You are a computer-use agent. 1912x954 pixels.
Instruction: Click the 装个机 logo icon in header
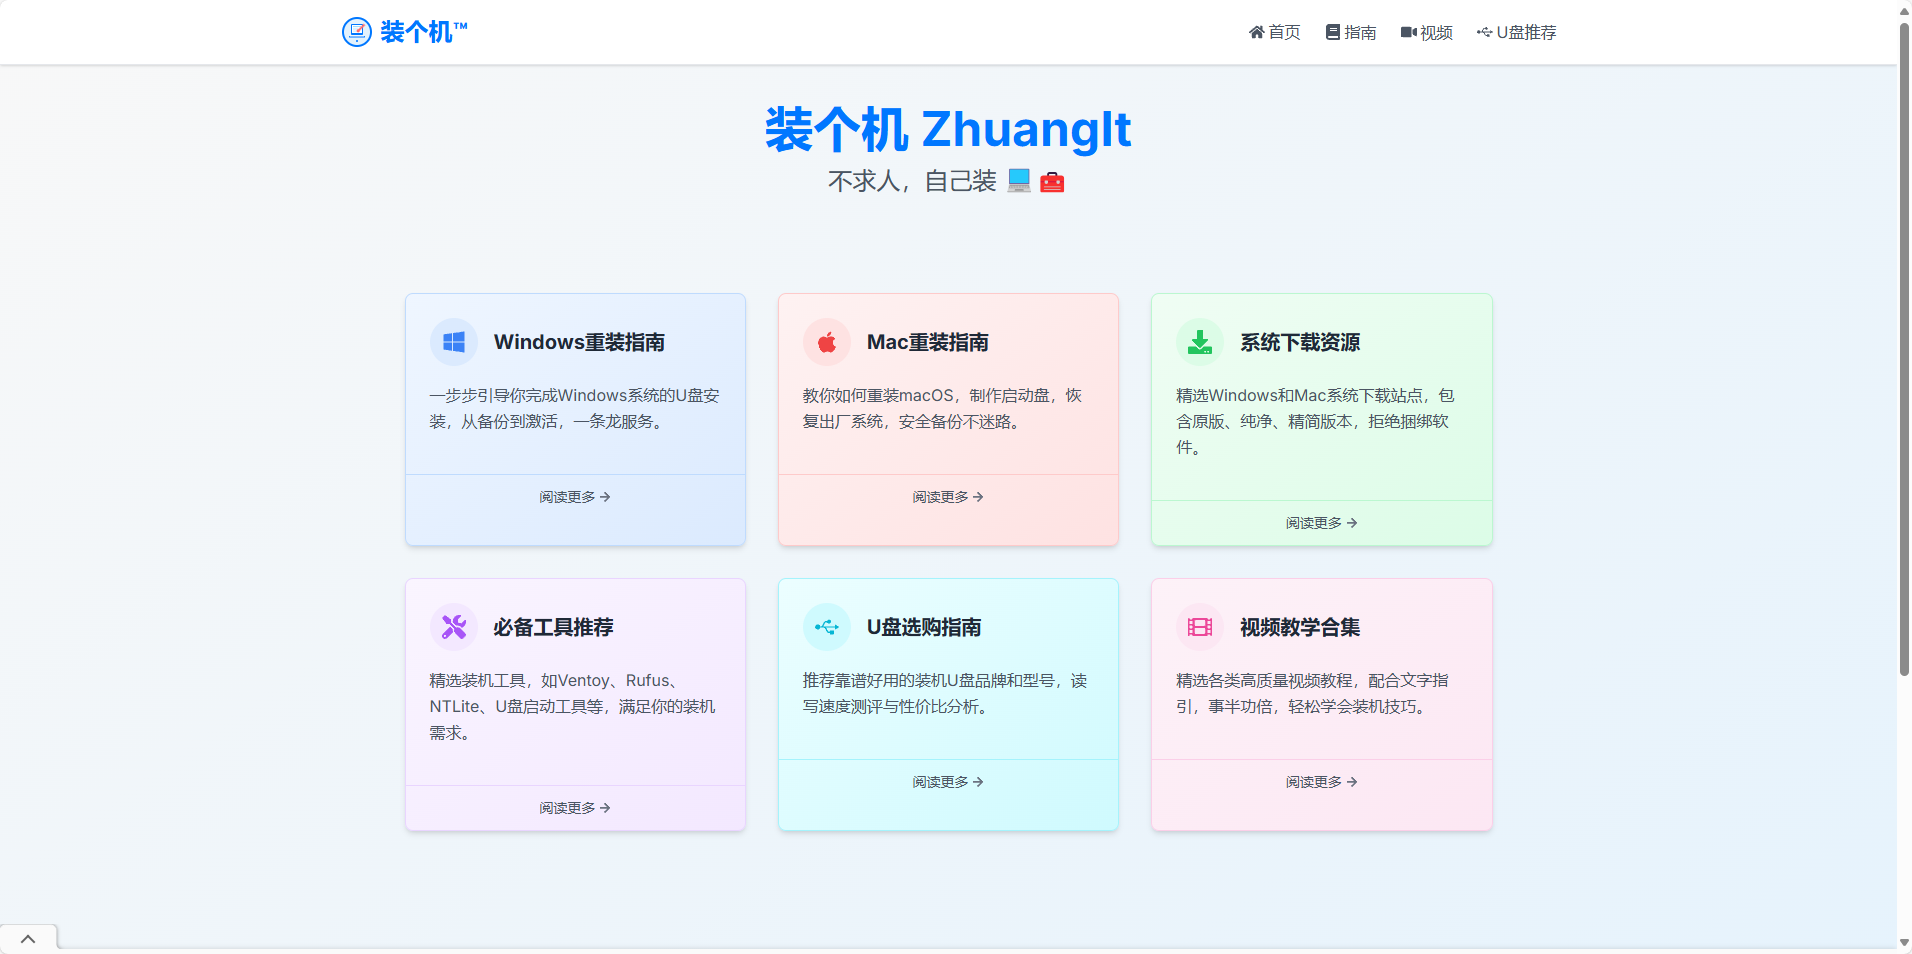pyautogui.click(x=357, y=32)
